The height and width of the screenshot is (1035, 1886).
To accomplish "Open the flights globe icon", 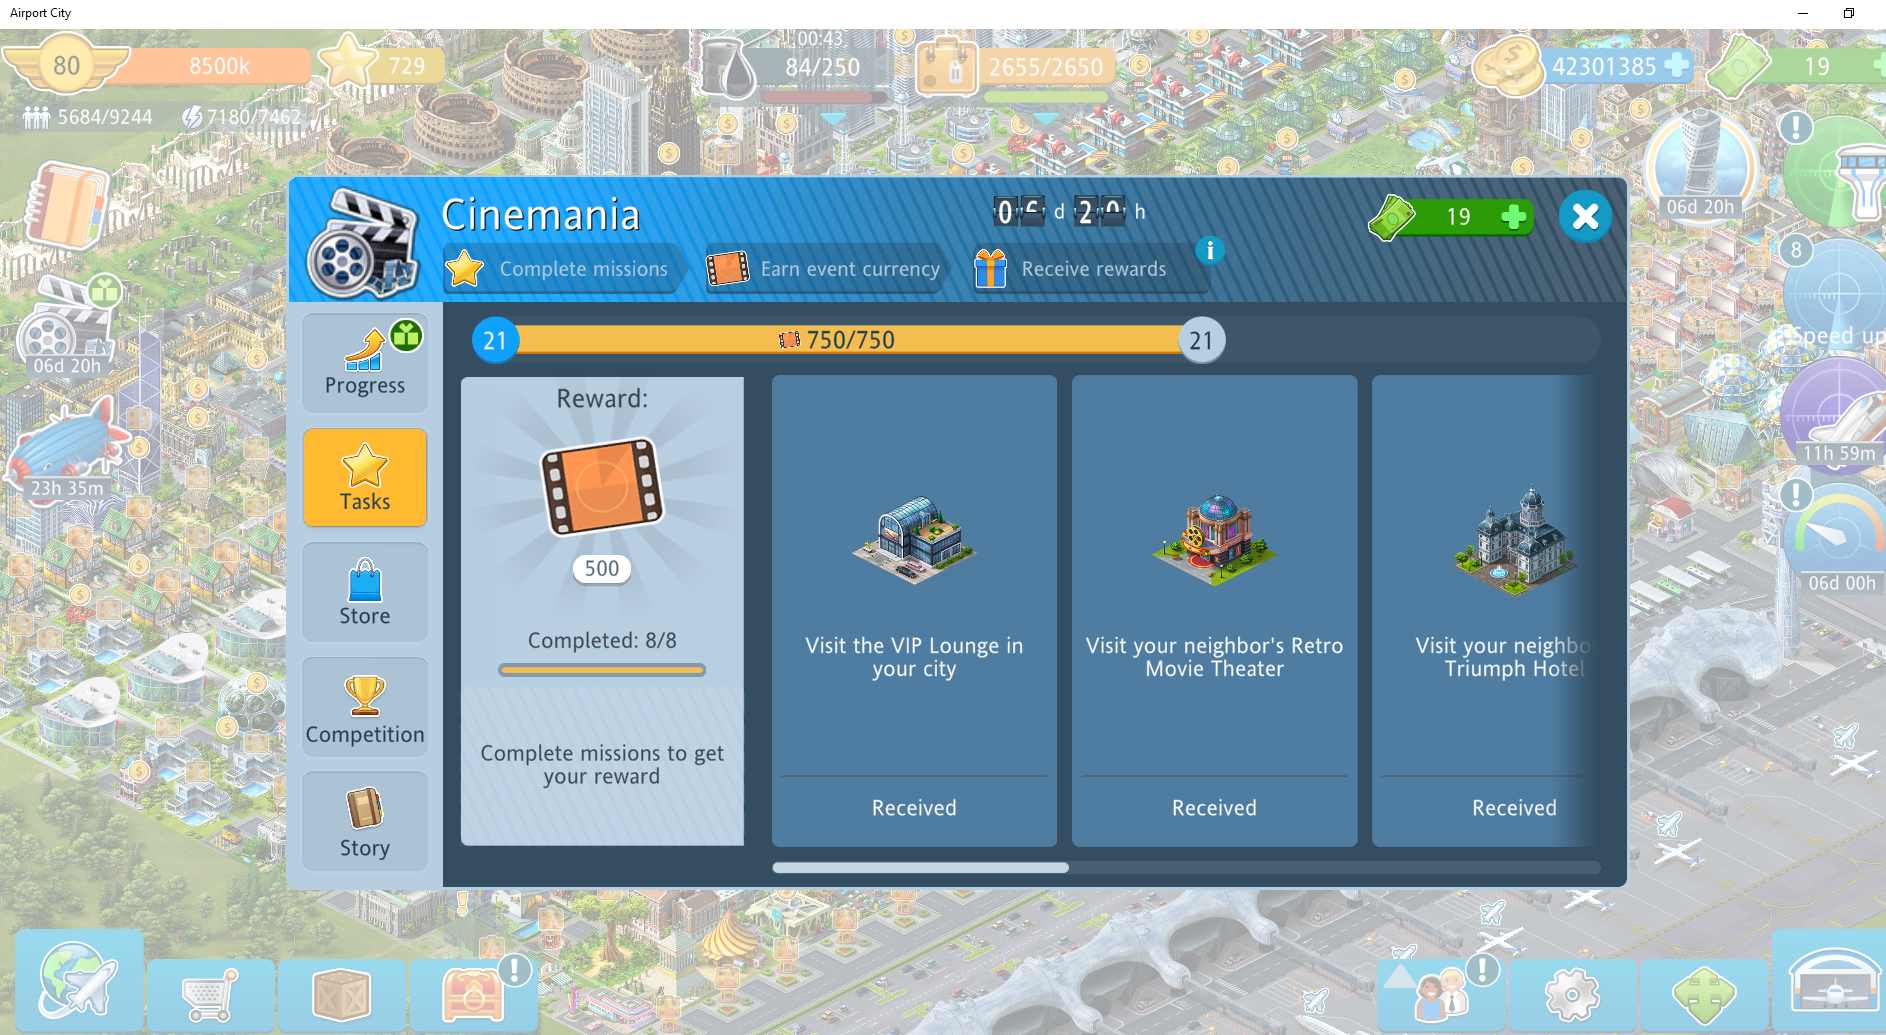I will [79, 980].
